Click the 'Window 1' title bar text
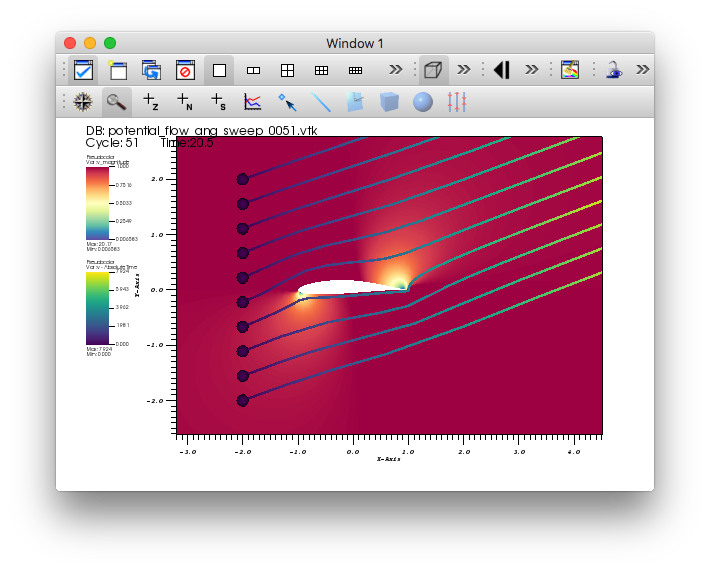 tap(355, 43)
